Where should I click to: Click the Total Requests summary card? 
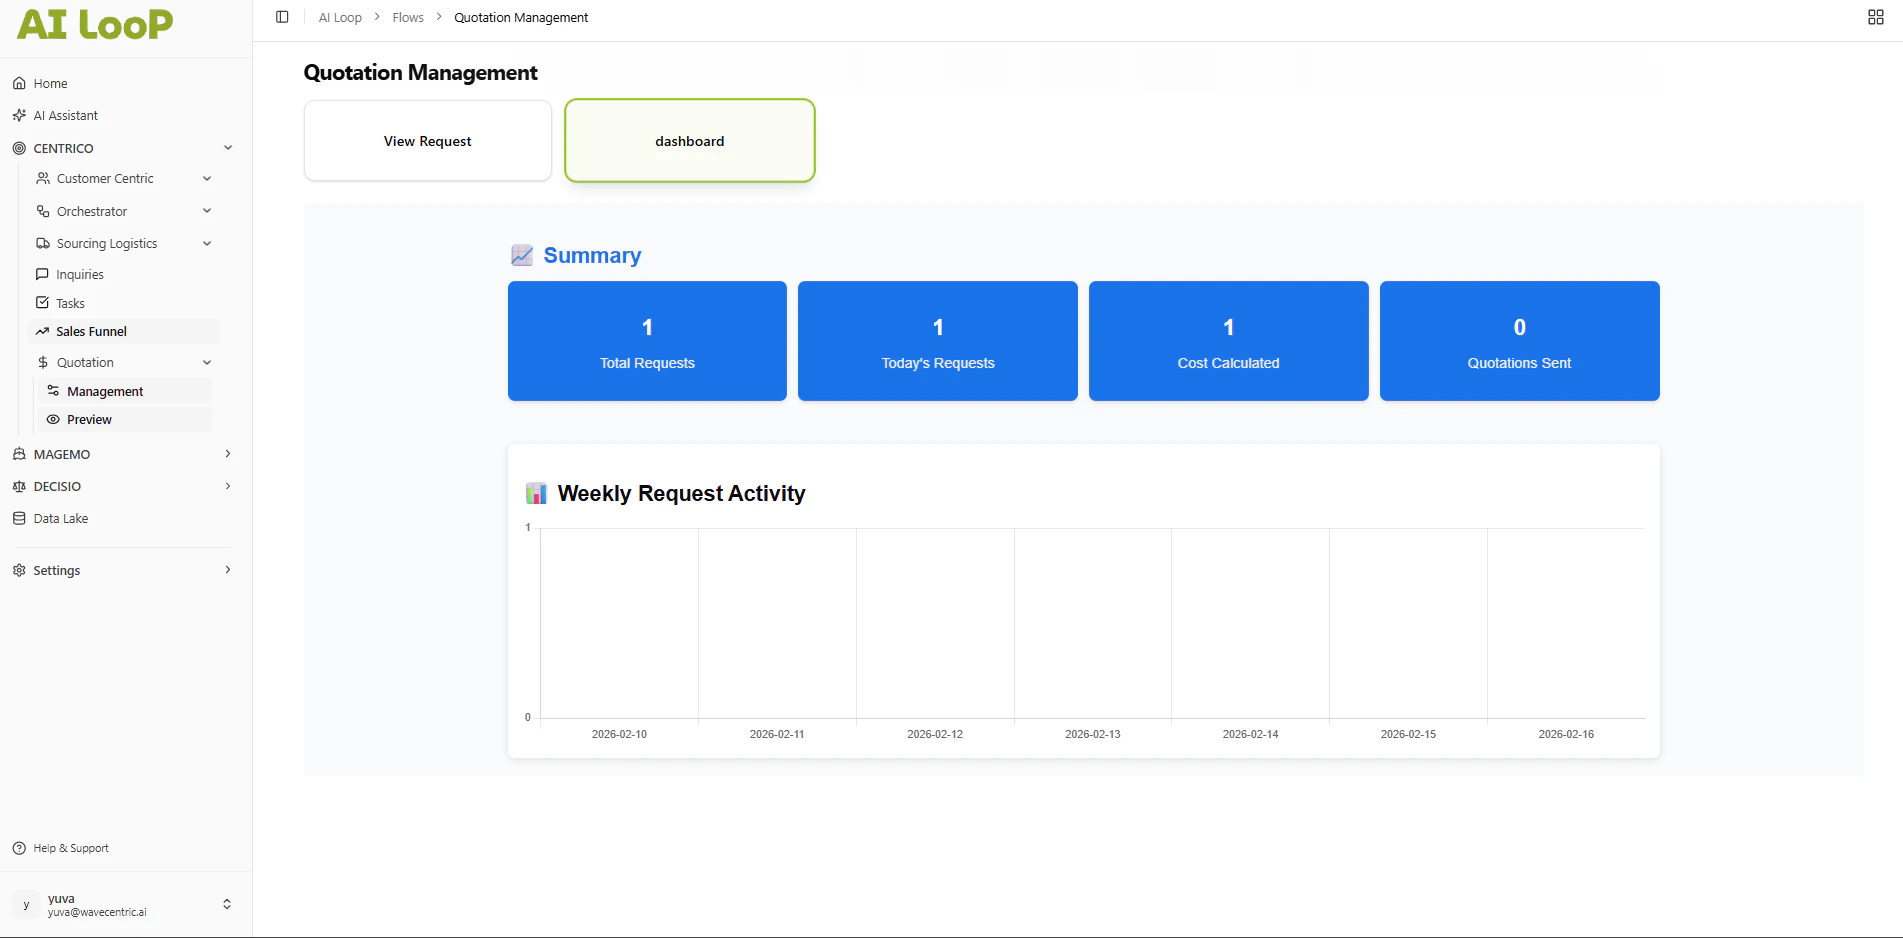(646, 341)
